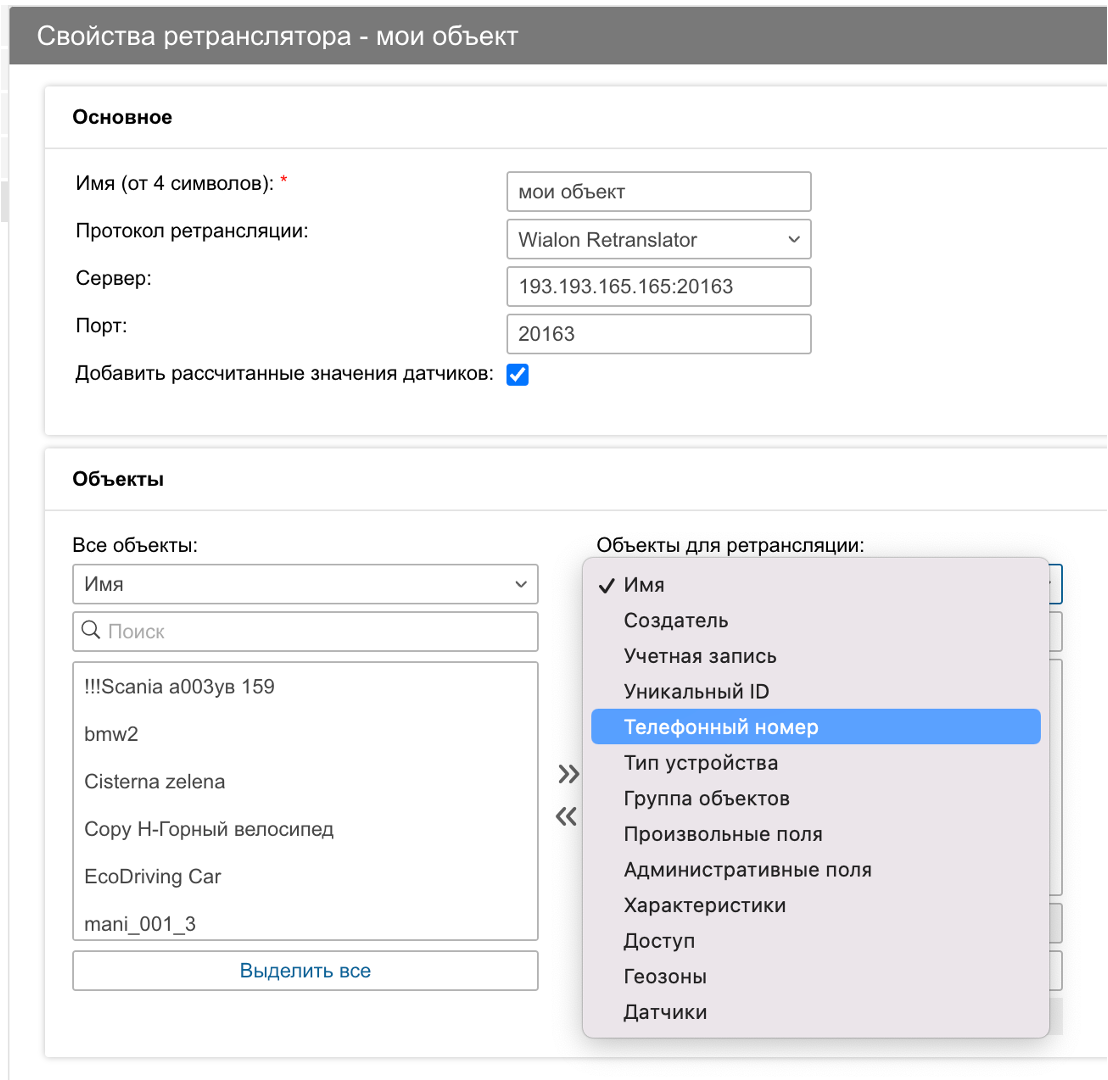Click the remove double left arrow
Image resolution: width=1108 pixels, height=1080 pixels.
pos(567,817)
